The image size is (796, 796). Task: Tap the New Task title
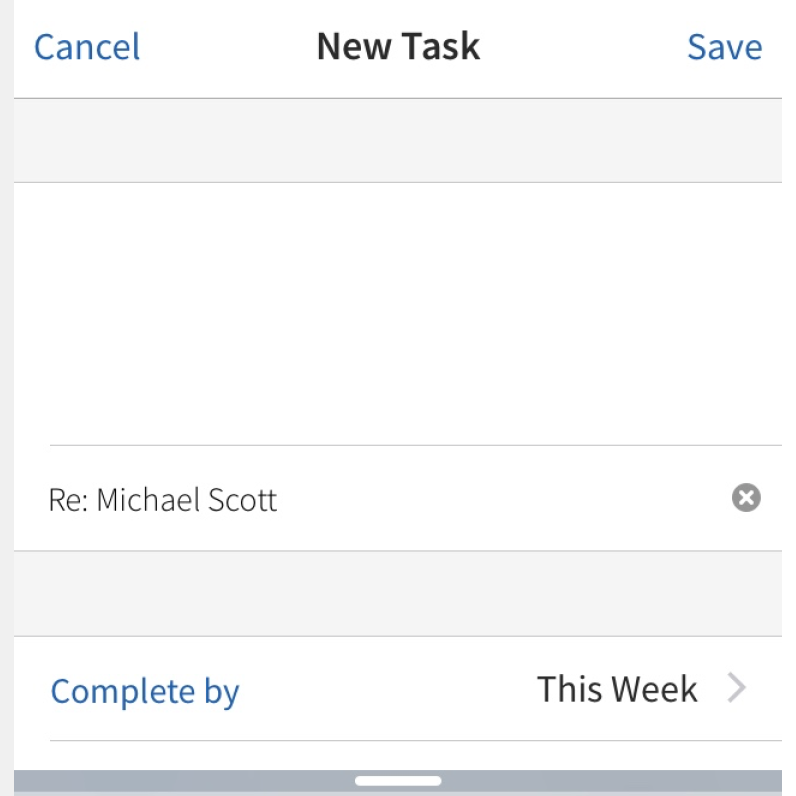(398, 46)
